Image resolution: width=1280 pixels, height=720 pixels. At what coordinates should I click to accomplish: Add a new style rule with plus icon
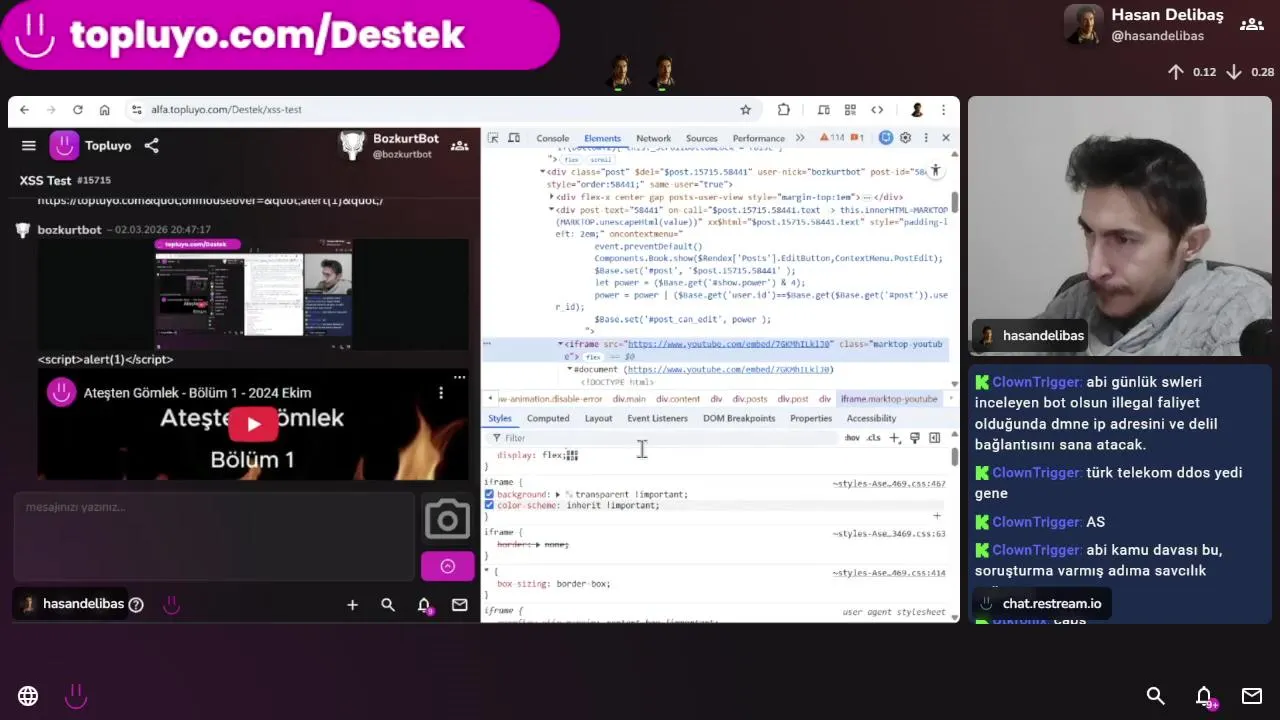point(895,438)
